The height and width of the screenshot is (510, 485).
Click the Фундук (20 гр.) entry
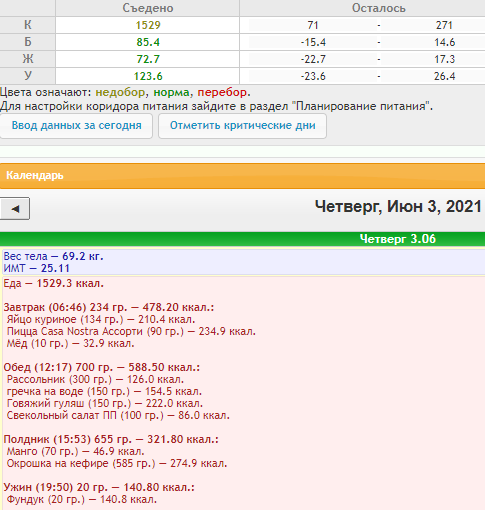coord(82,499)
